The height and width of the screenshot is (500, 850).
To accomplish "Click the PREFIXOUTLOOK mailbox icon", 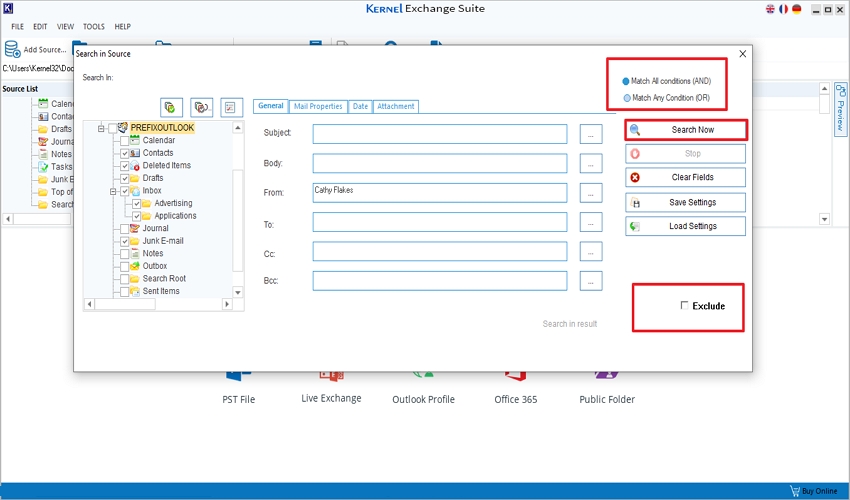I will tap(123, 127).
